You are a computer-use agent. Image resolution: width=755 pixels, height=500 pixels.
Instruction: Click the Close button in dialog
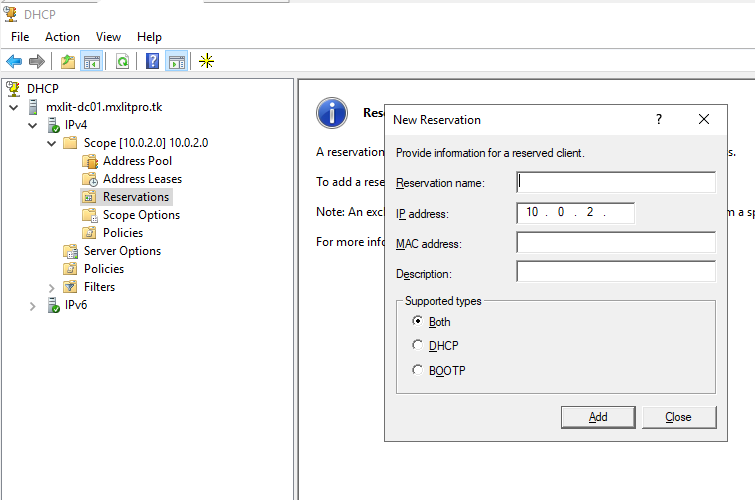(679, 417)
